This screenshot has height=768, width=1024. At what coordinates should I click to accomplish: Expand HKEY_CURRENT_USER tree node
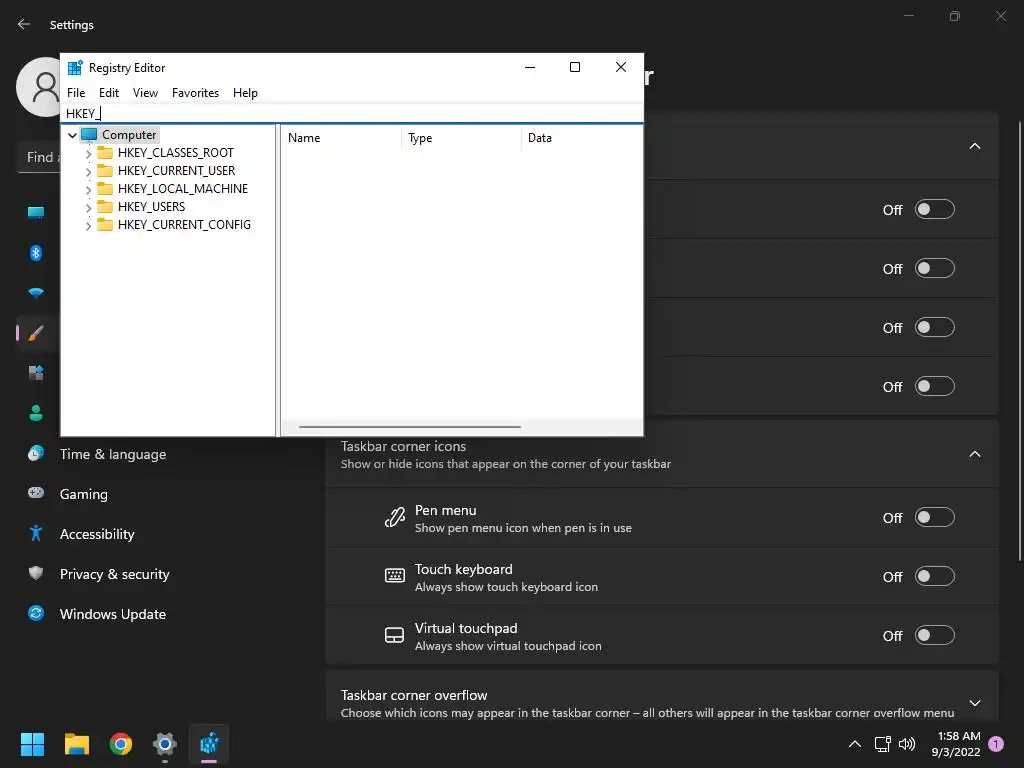click(x=88, y=172)
